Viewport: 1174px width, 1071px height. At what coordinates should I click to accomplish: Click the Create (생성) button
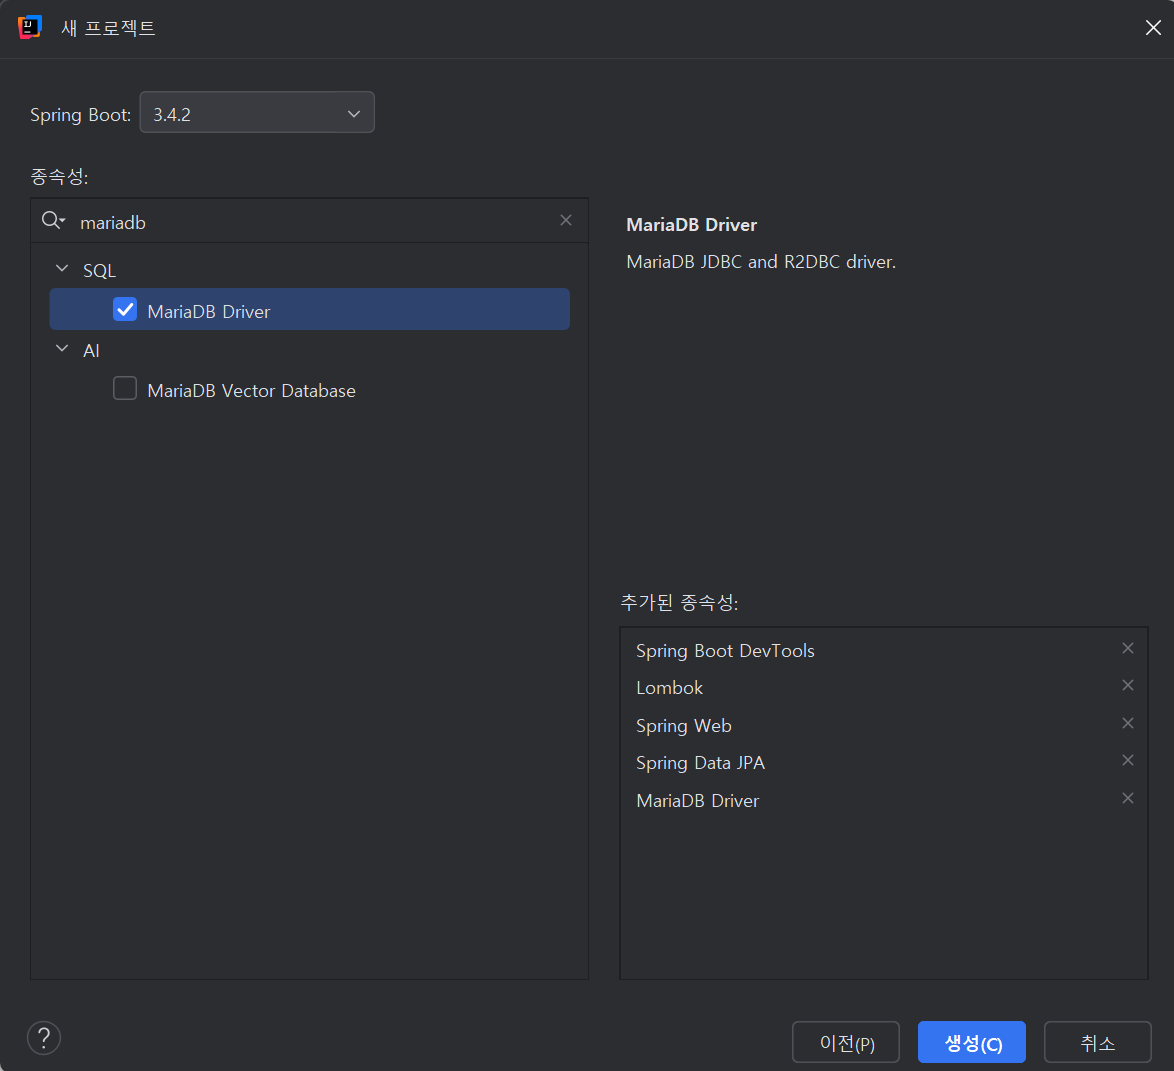pyautogui.click(x=972, y=1042)
